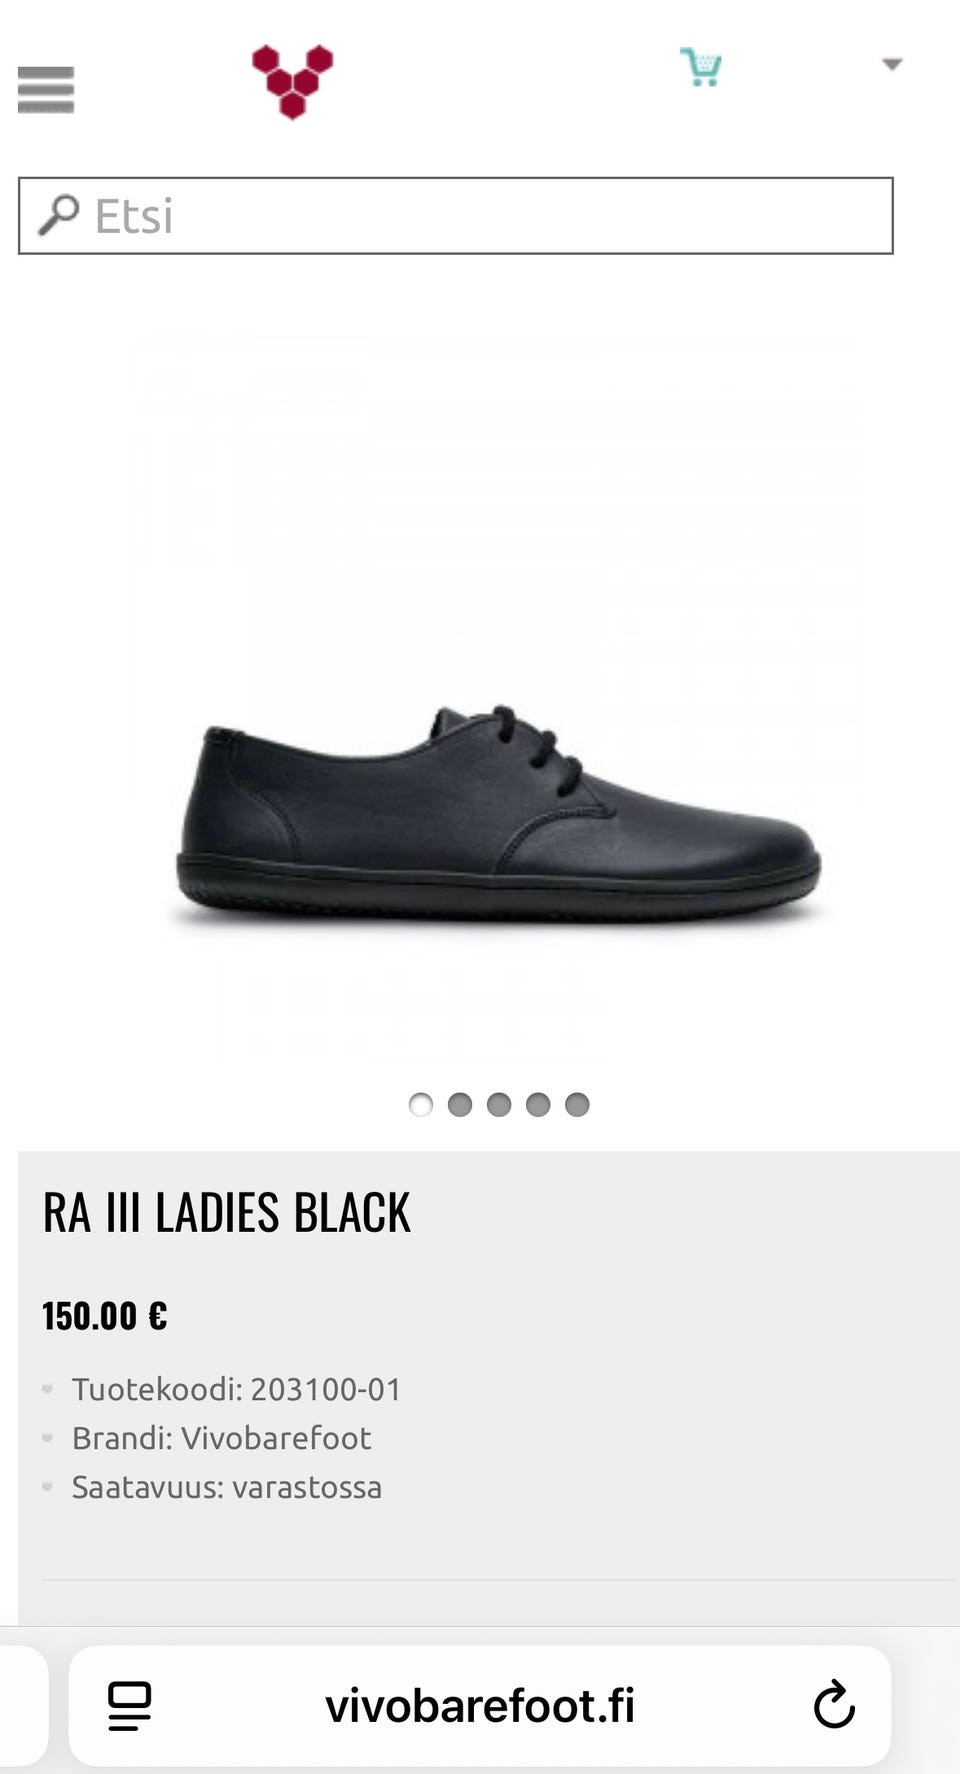Viewport: 960px width, 1774px height.
Task: Click the 150.00 € price text
Action: point(105,1316)
